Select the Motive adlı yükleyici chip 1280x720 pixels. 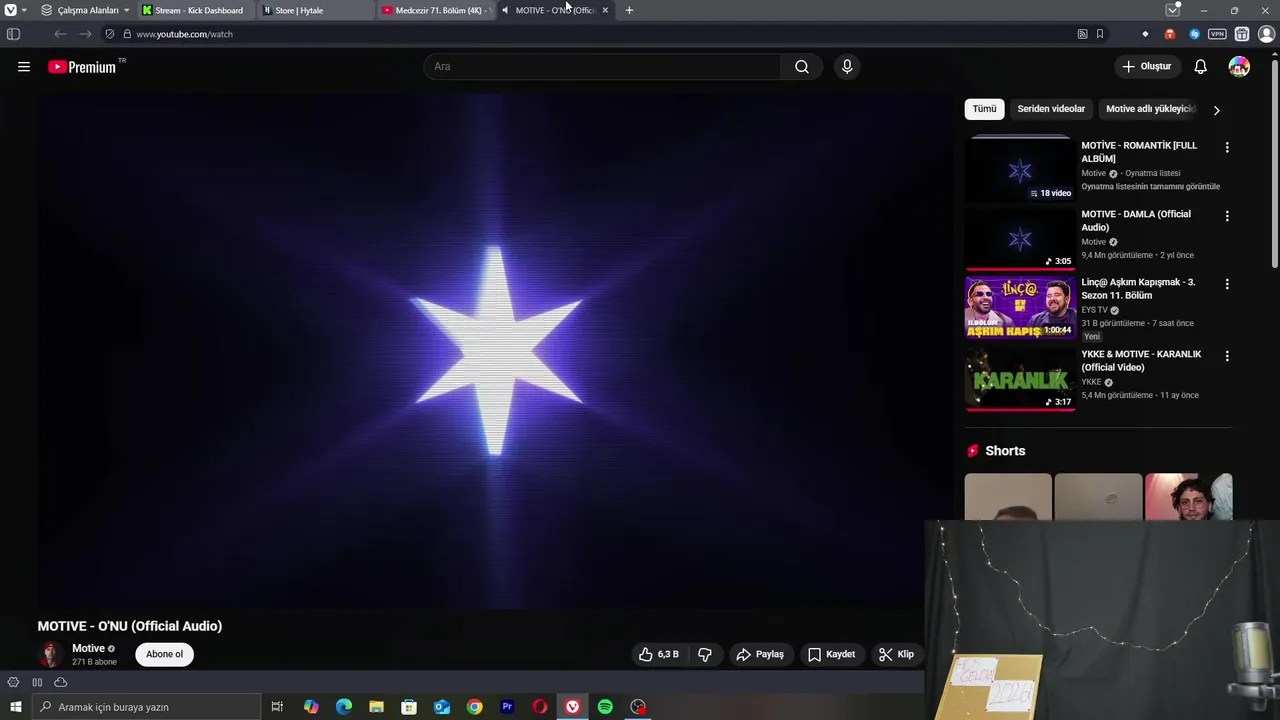coord(1150,109)
